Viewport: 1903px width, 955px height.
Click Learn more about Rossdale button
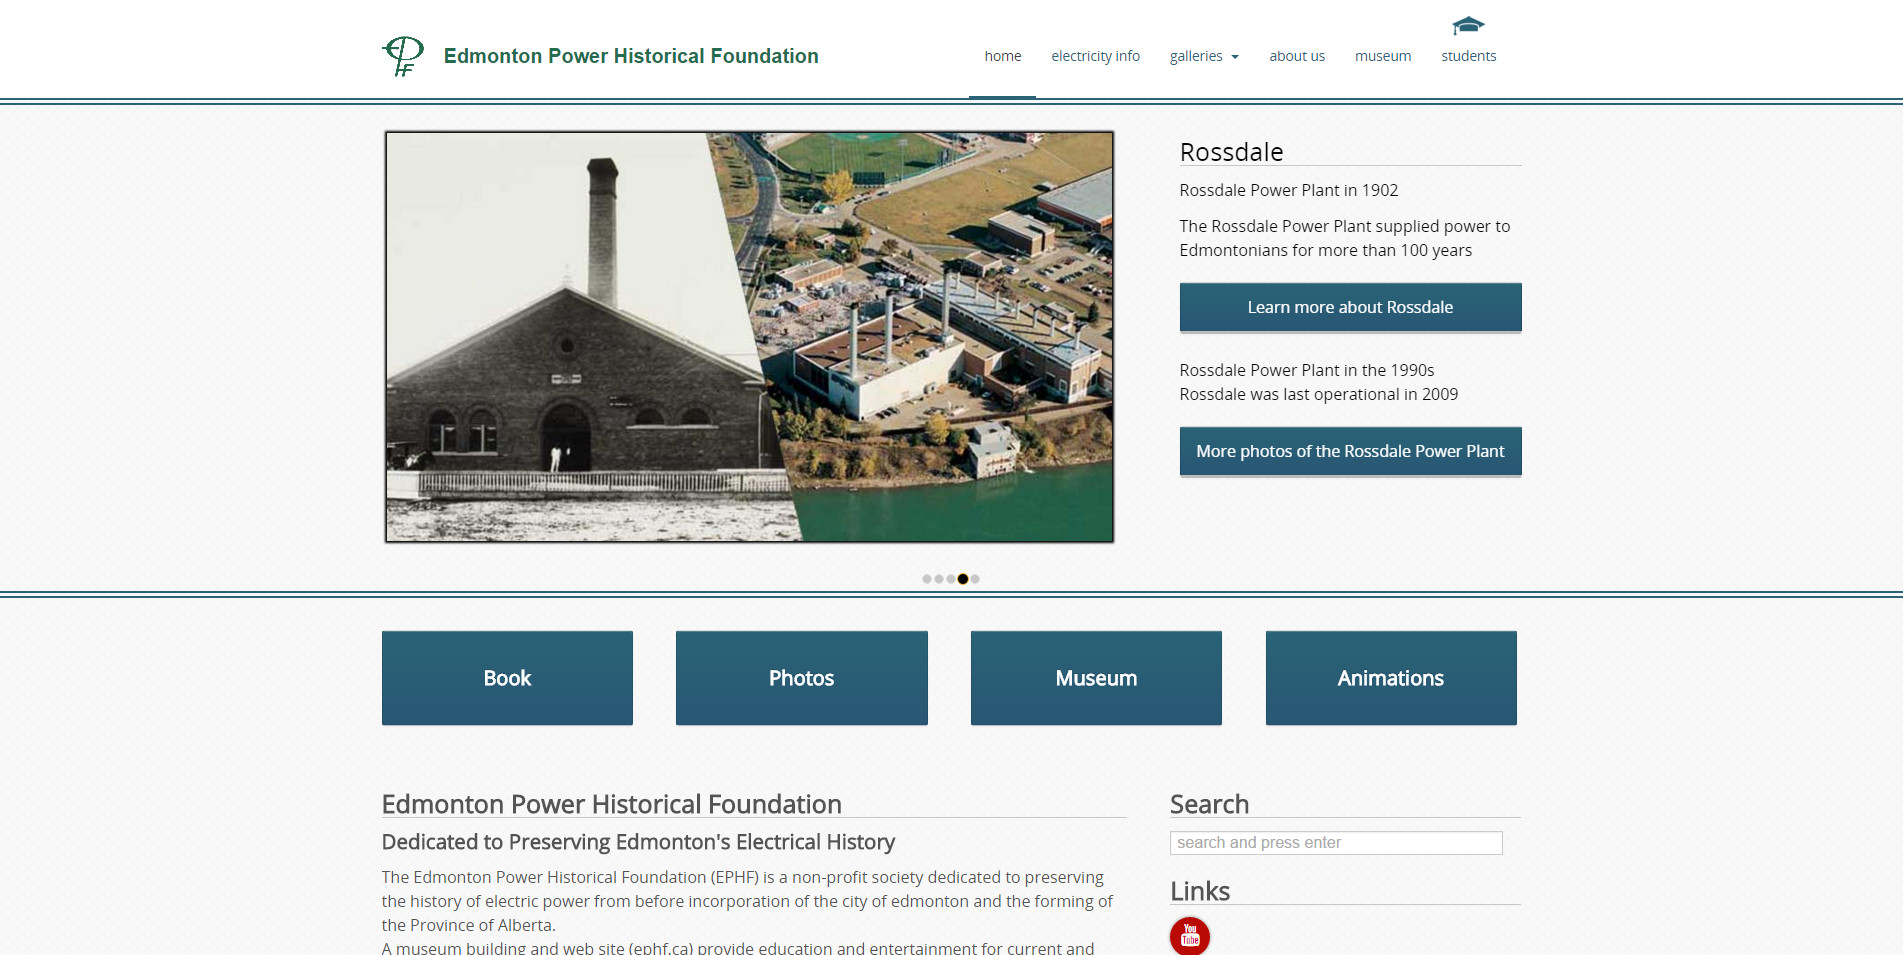point(1350,307)
